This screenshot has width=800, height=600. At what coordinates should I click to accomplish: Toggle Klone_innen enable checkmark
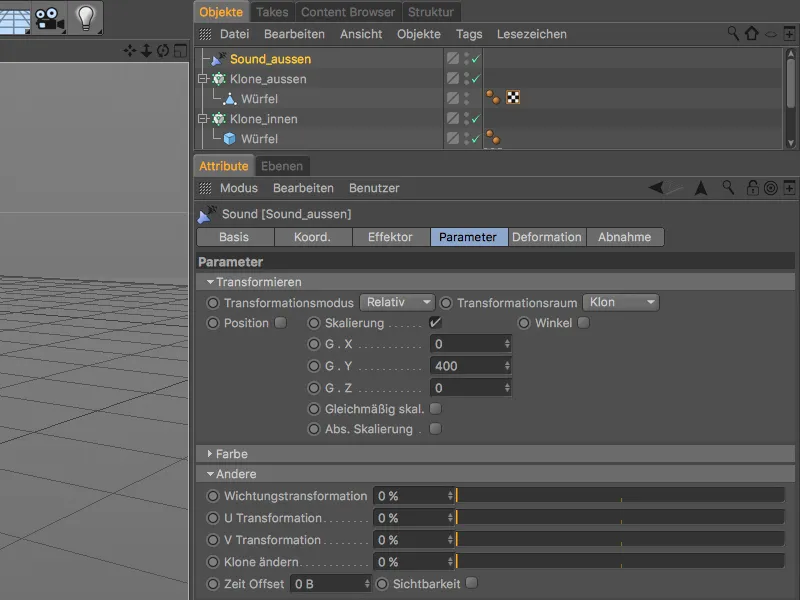point(476,118)
